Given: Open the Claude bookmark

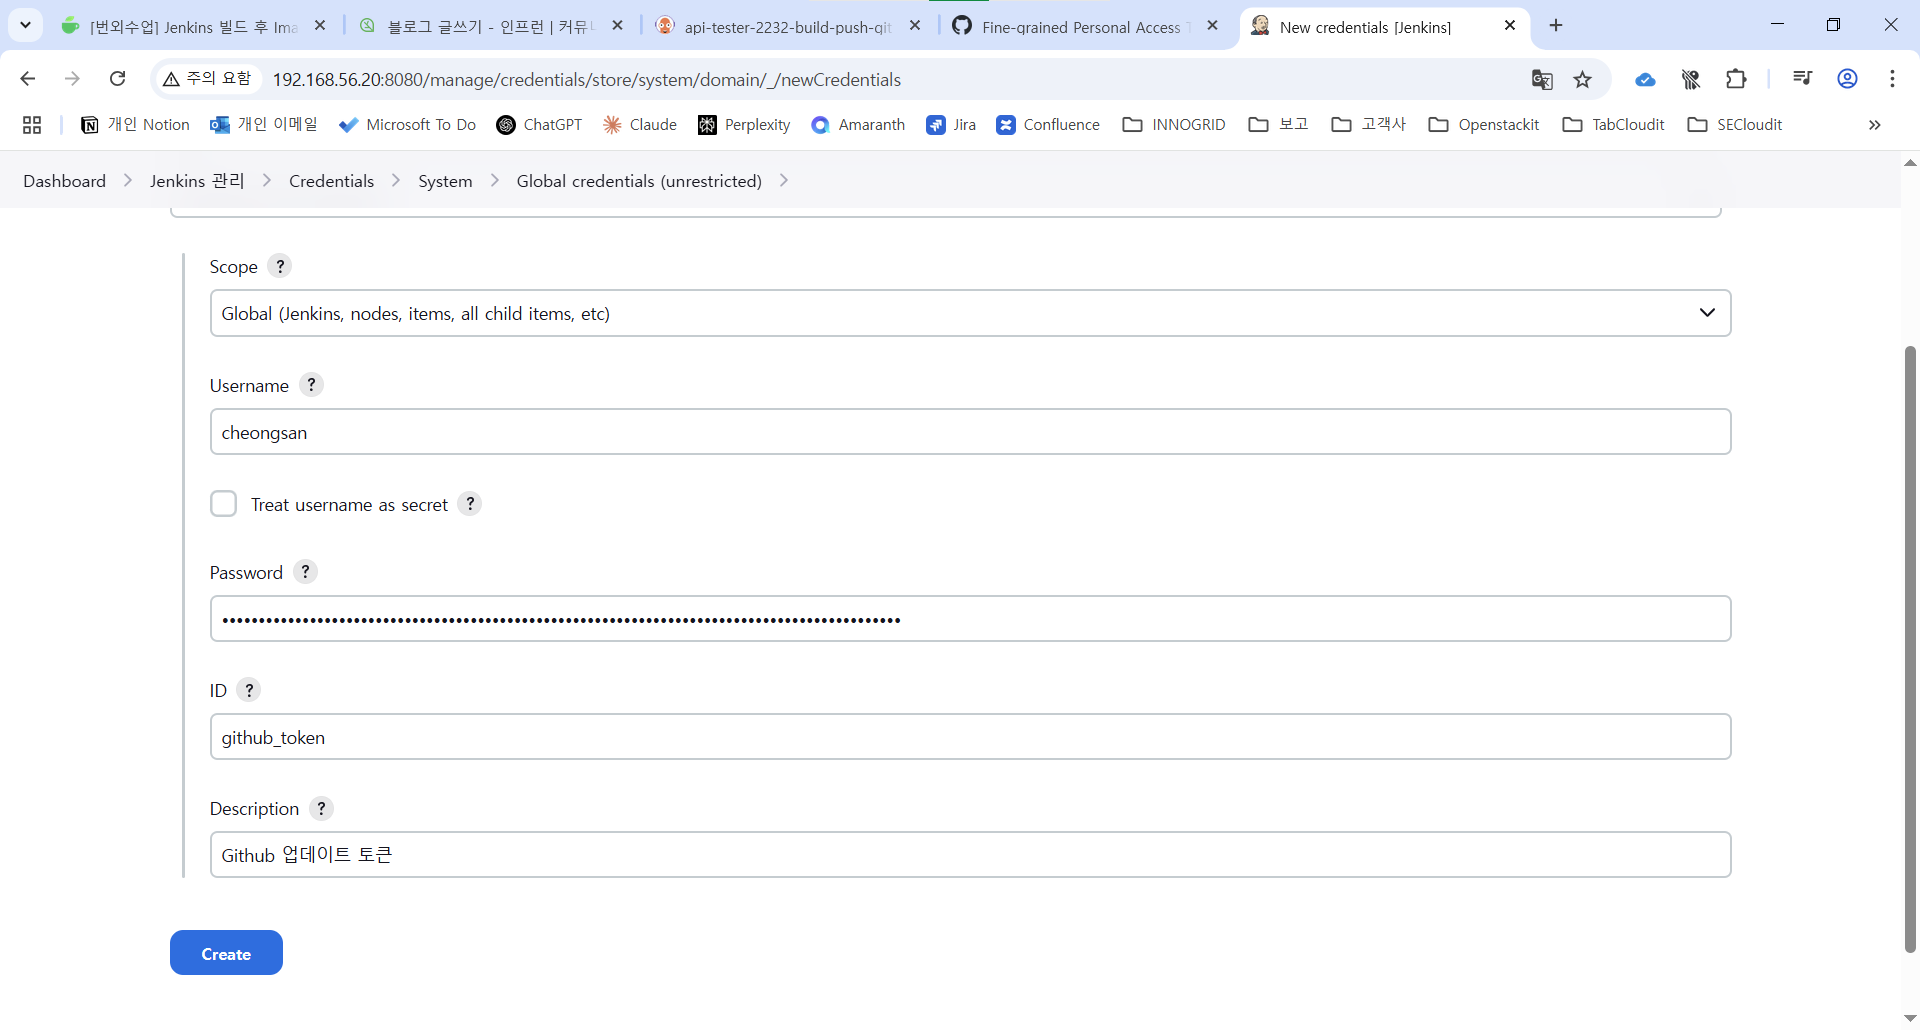Looking at the screenshot, I should [640, 125].
